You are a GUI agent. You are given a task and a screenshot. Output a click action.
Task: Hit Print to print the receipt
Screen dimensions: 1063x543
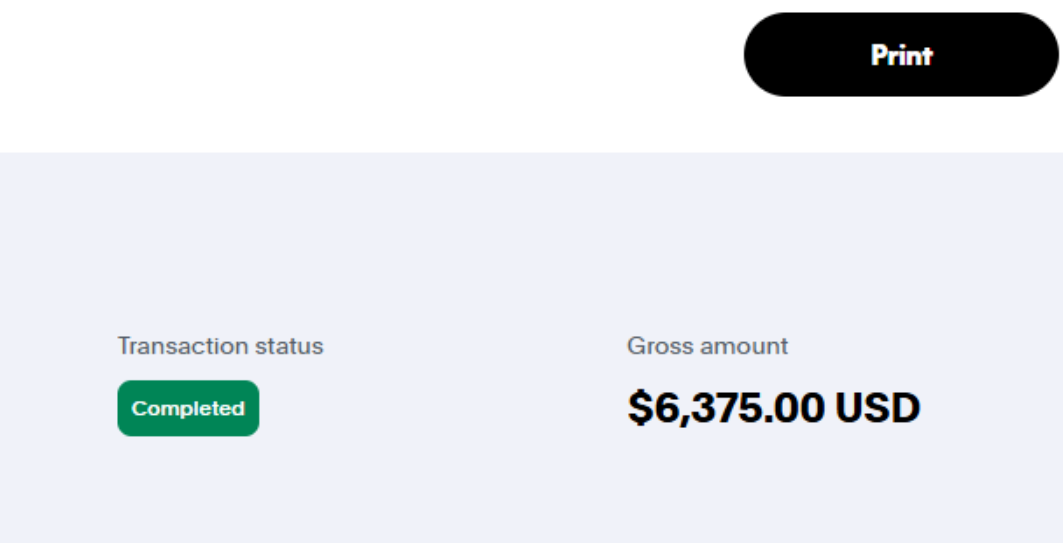[x=900, y=55]
